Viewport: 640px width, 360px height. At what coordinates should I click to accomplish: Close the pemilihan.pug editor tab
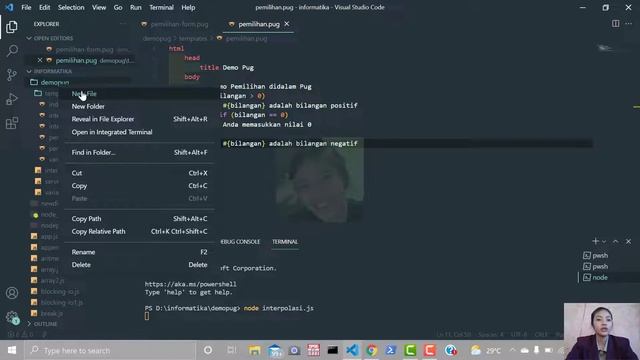[x=287, y=24]
